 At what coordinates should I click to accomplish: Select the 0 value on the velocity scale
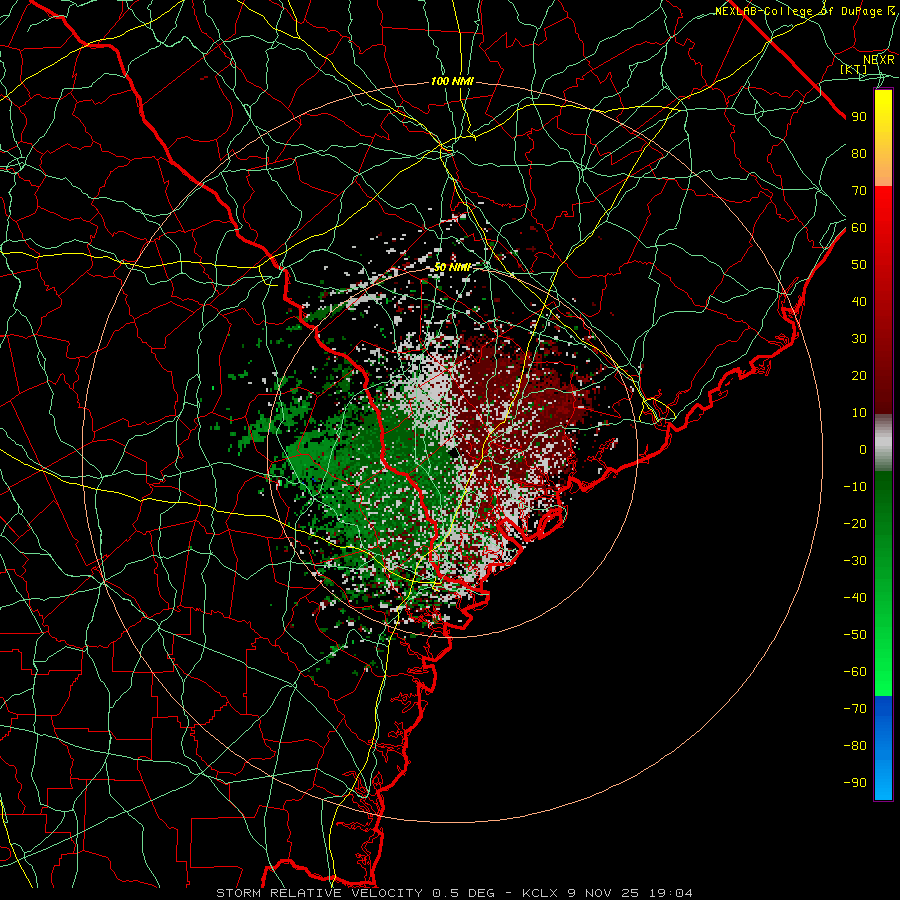(x=863, y=450)
